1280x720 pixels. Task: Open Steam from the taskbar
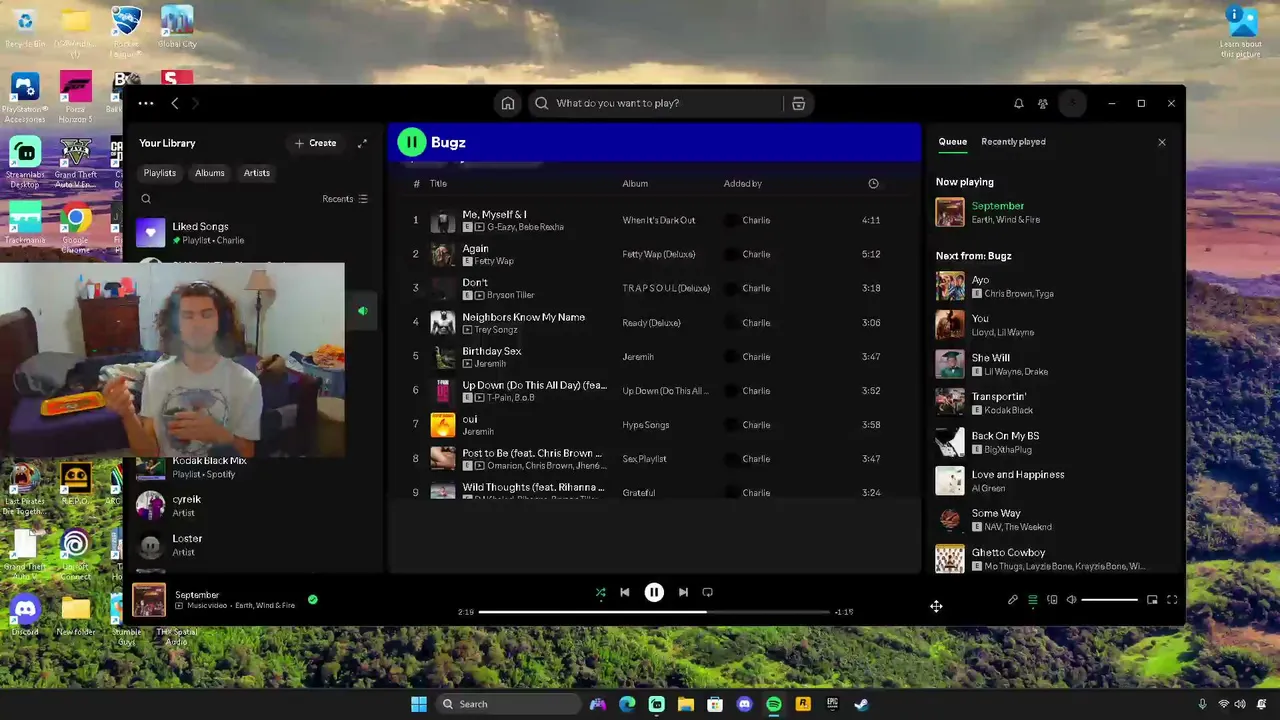861,704
